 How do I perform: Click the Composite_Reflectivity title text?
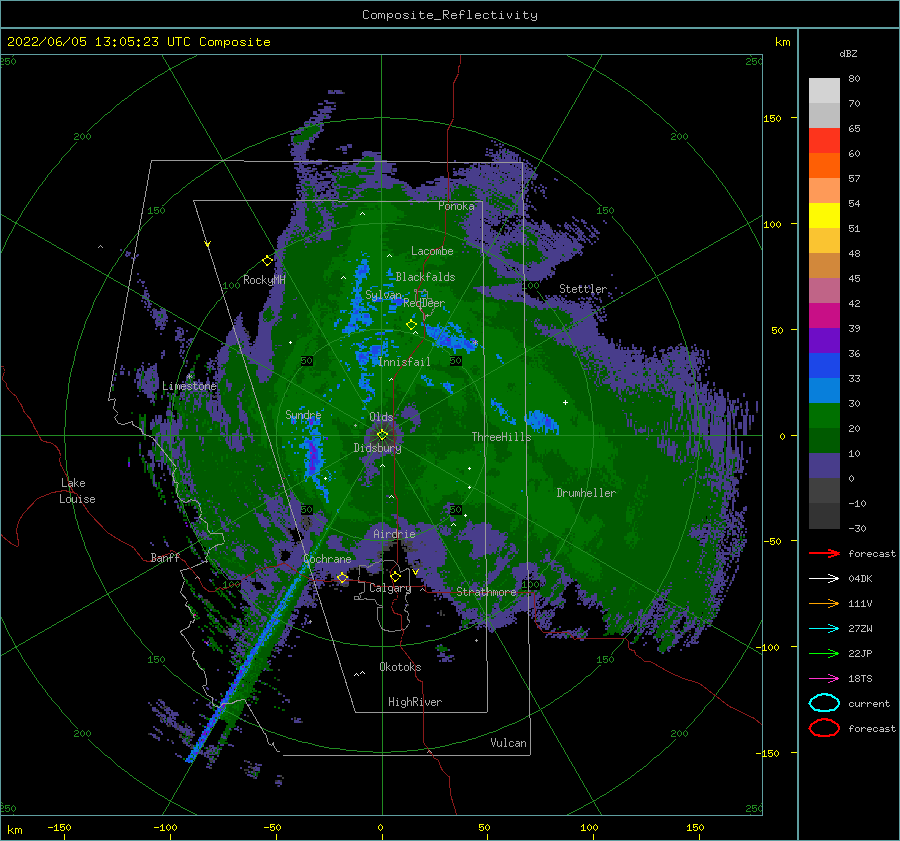coord(450,15)
